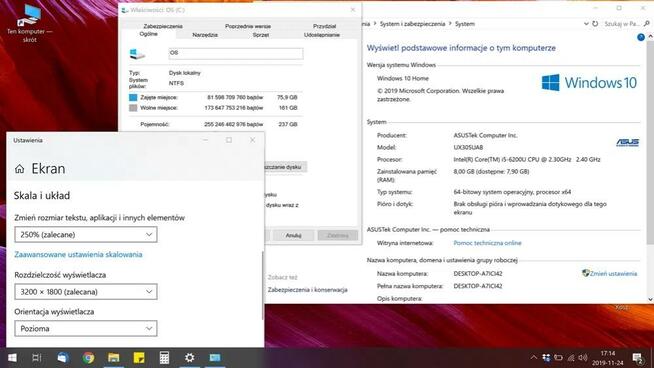Click the 8,00 GB installed memory value
Screen dimensions: 654x368
coord(491,171)
